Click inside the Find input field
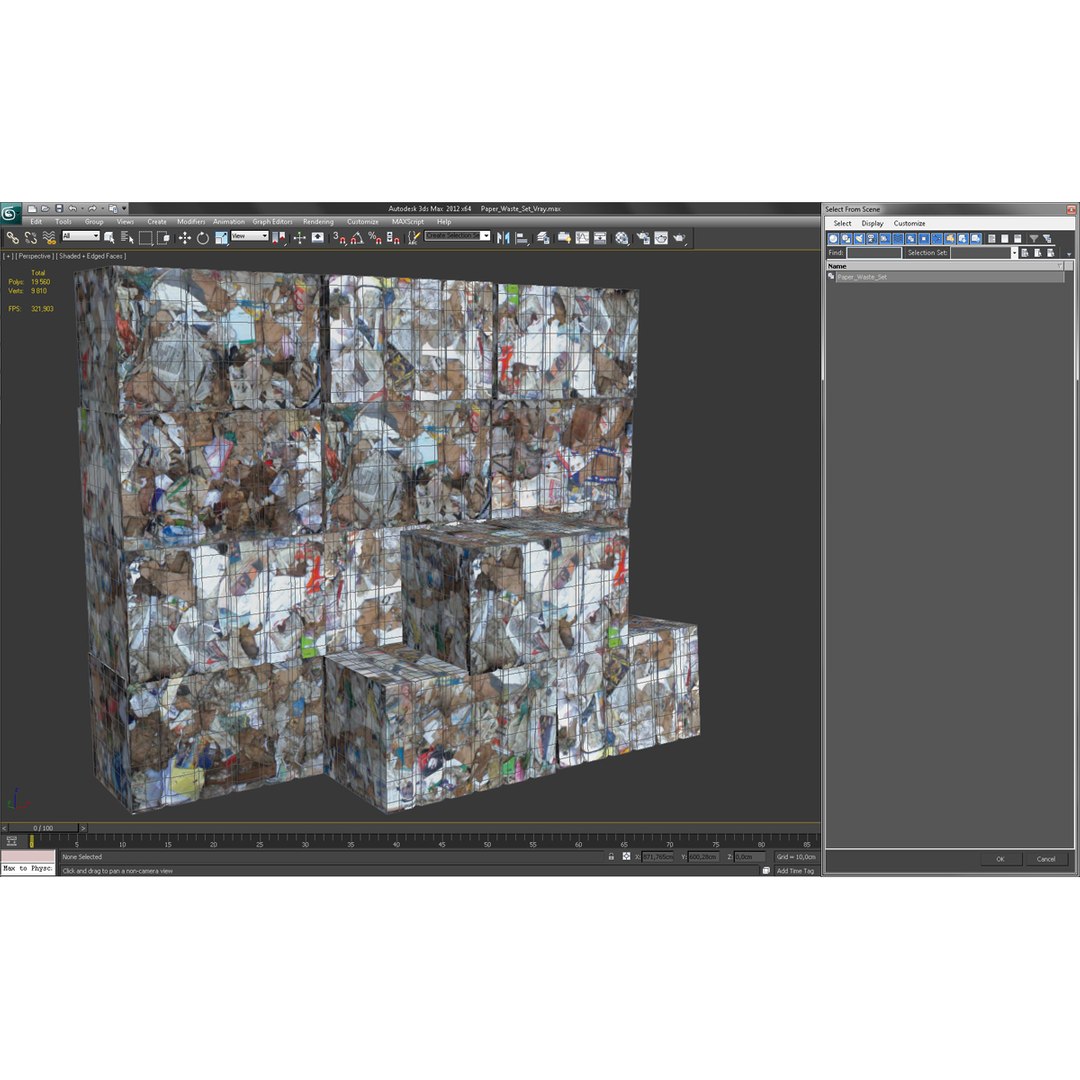 (x=874, y=253)
